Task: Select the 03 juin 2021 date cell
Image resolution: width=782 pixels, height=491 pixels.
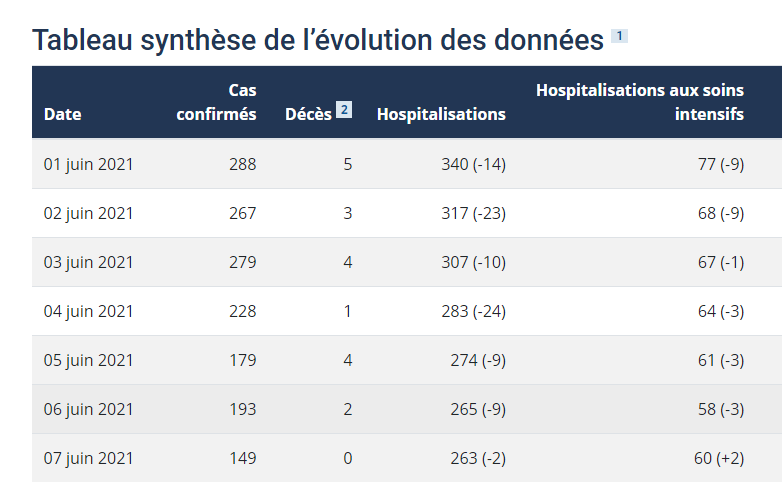Action: pos(88,262)
